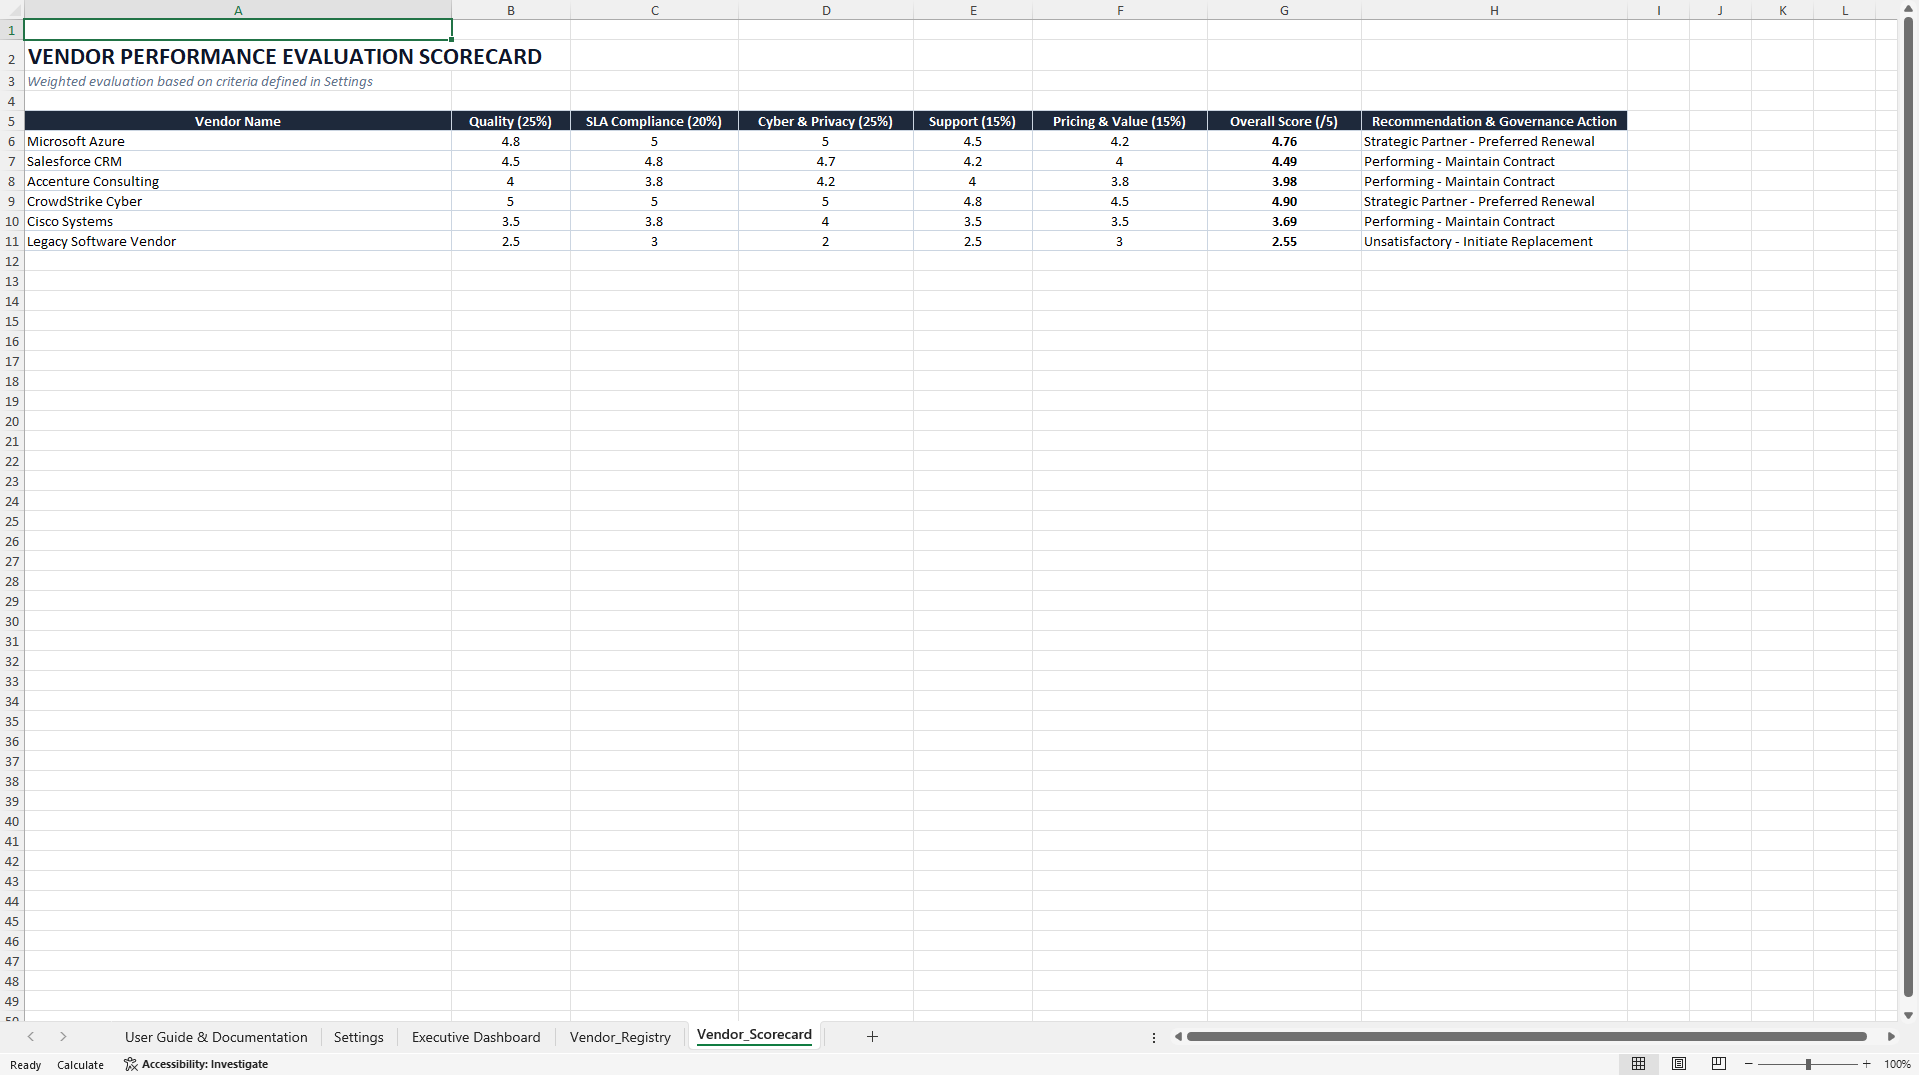Click the scorecard title cell
1919x1075 pixels.
(238, 56)
